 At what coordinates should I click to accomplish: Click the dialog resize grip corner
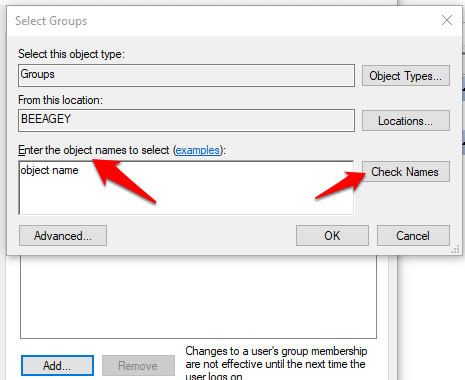click(x=455, y=249)
